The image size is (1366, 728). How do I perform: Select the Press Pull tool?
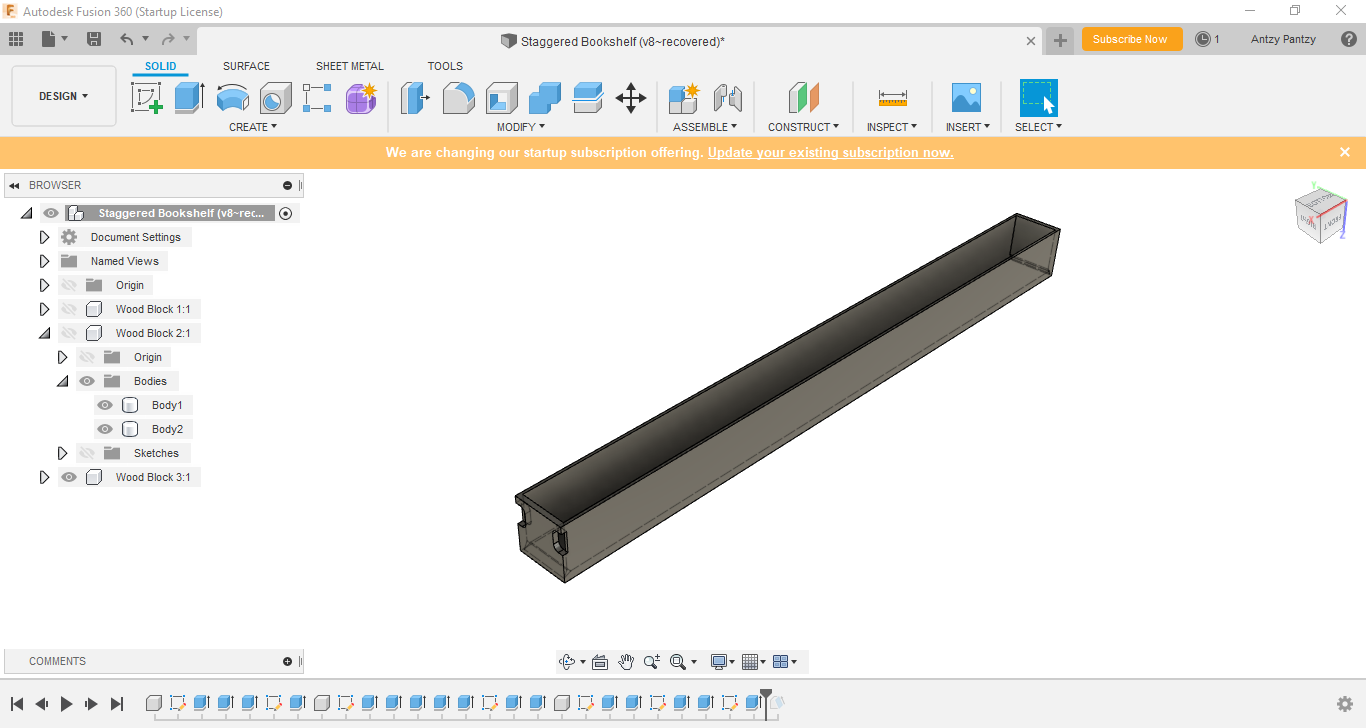point(415,98)
